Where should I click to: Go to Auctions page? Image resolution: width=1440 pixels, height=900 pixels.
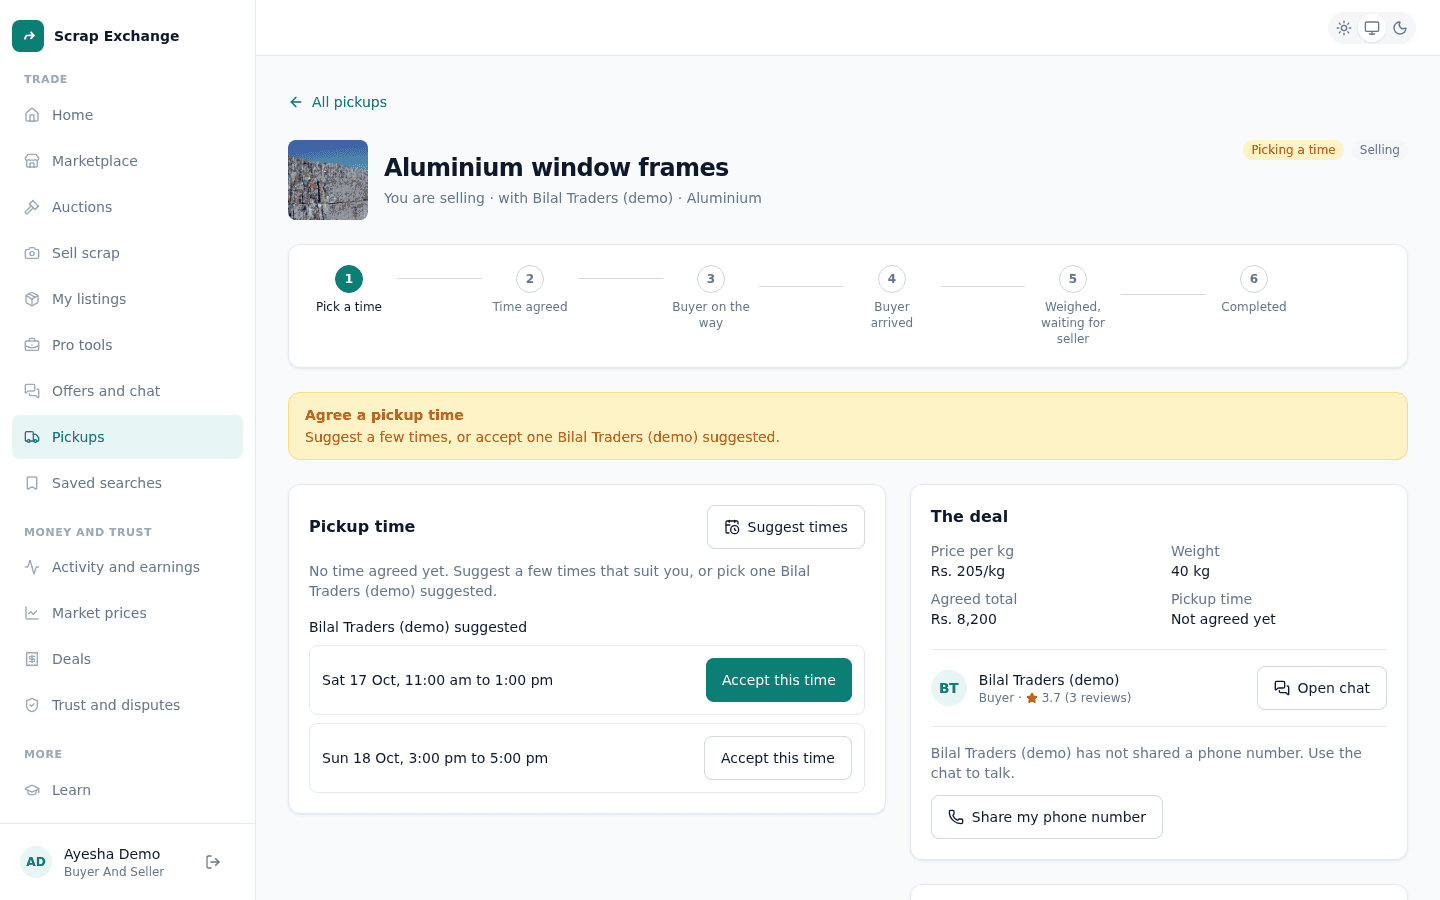127,207
